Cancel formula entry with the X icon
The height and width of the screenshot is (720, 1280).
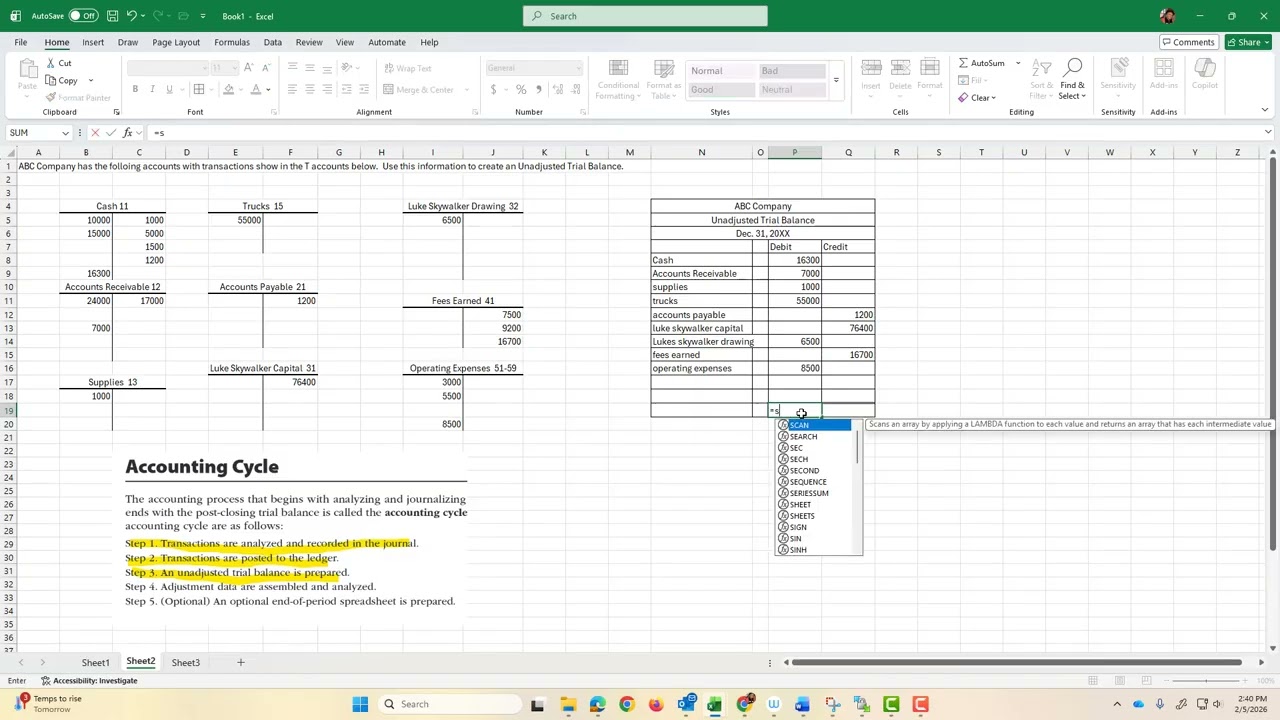click(x=95, y=133)
